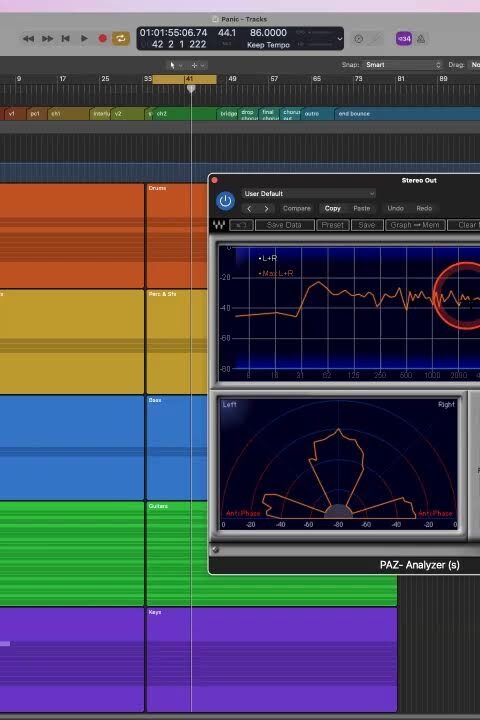Screen dimensions: 480x720
Task: Select the orange Drums region
Action: [176, 236]
